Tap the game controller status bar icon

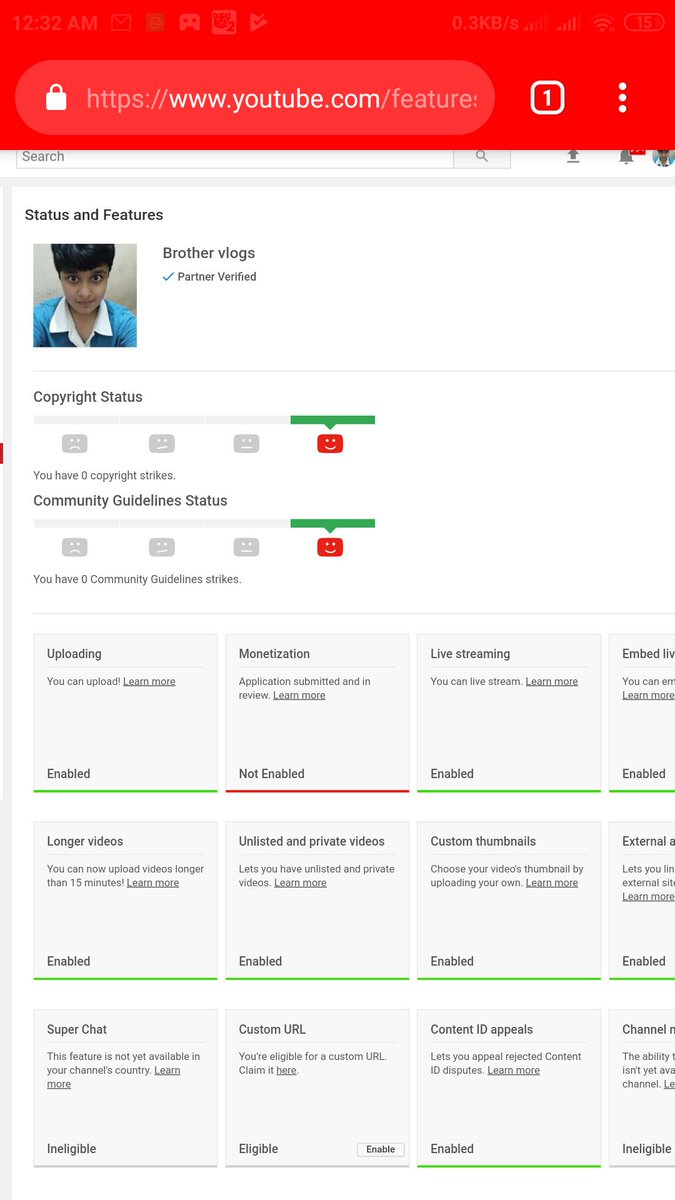pos(188,22)
